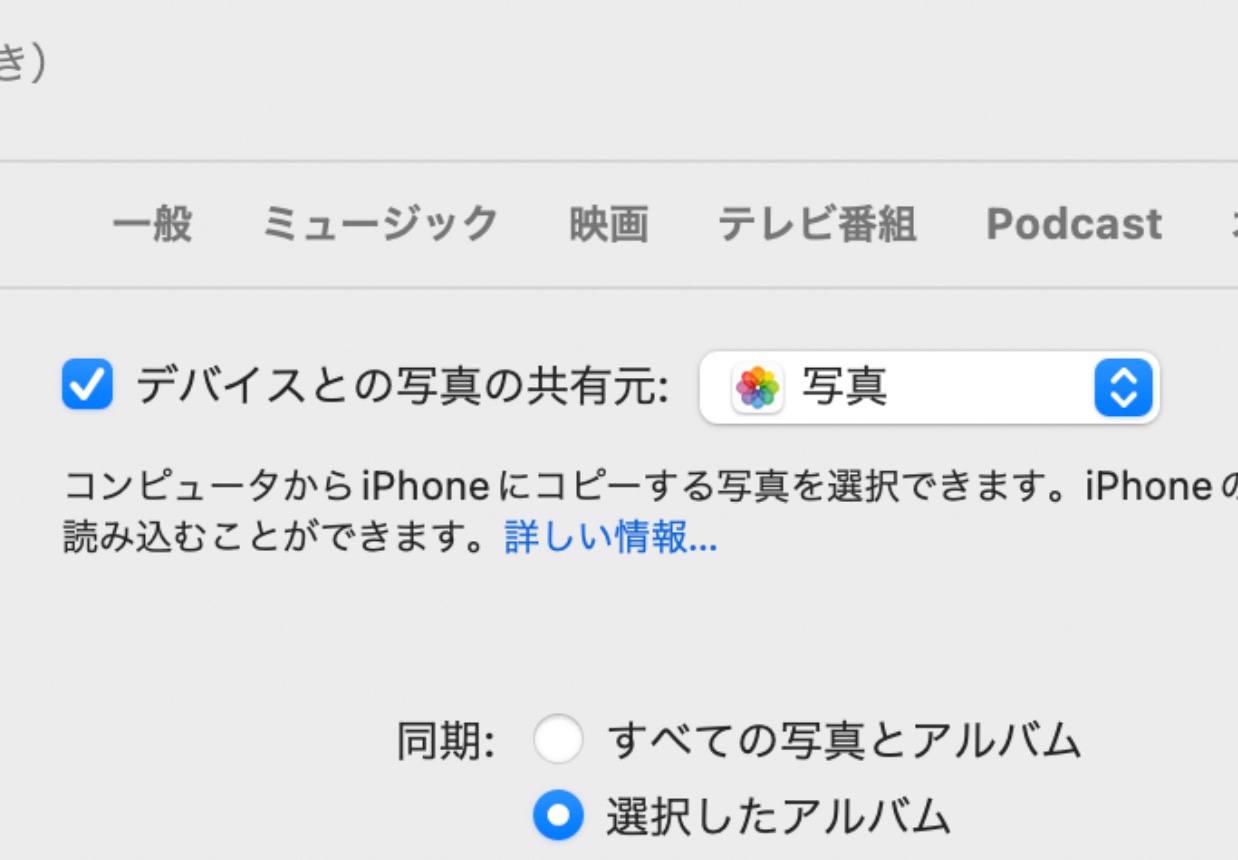Open the 写真 source dropdown
The width and height of the screenshot is (1238, 860).
click(x=929, y=388)
